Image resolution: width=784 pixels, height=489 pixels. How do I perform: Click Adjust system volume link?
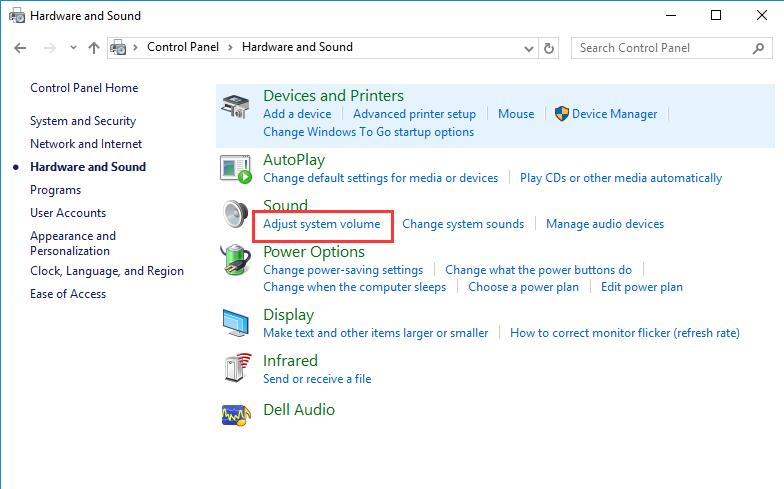(x=322, y=224)
